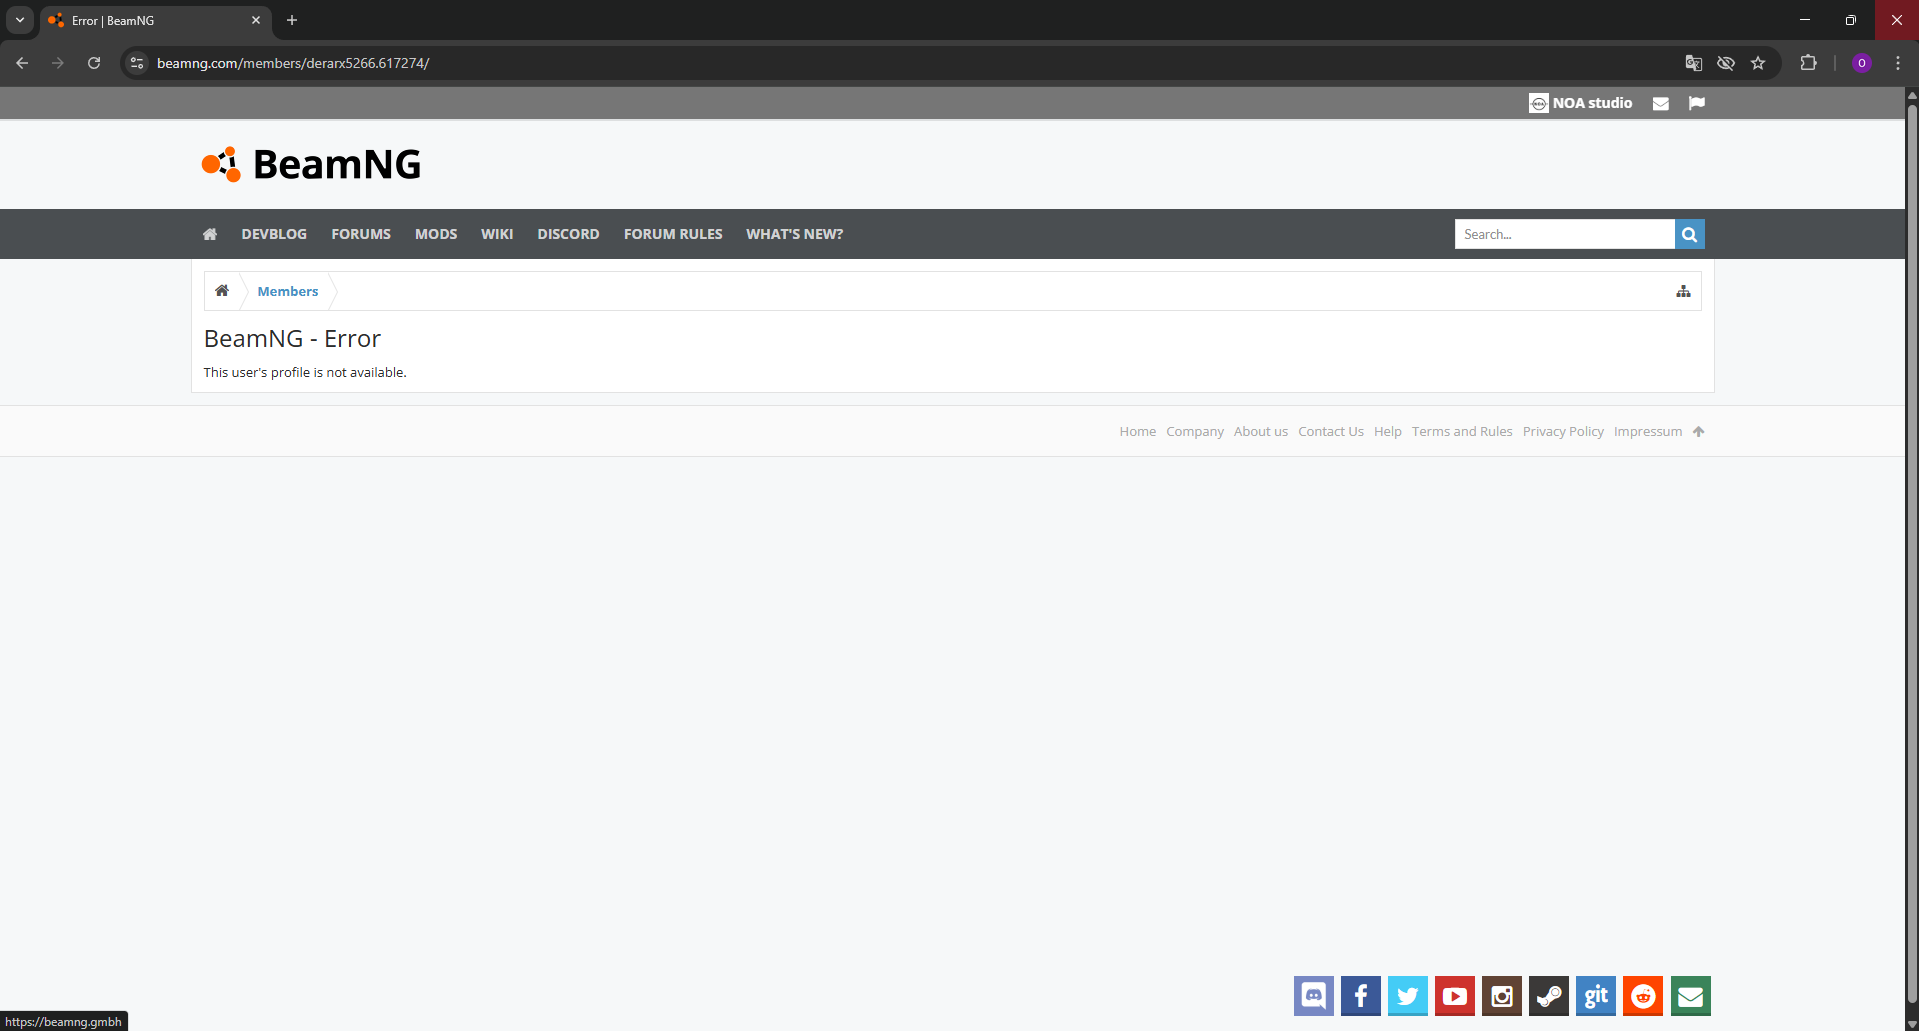Click the BeamNG logo

(x=311, y=164)
